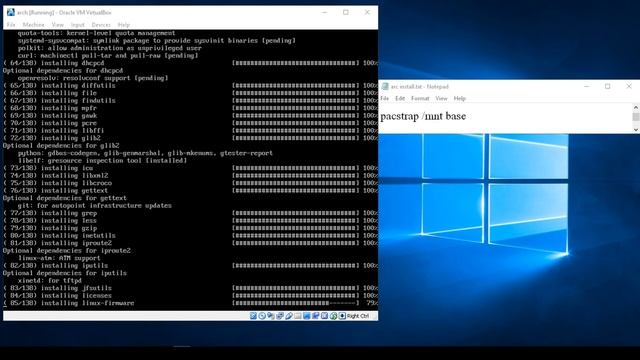Click the Notepad scrollbar down arrow
This screenshot has height=360, width=640.
(x=636, y=129)
